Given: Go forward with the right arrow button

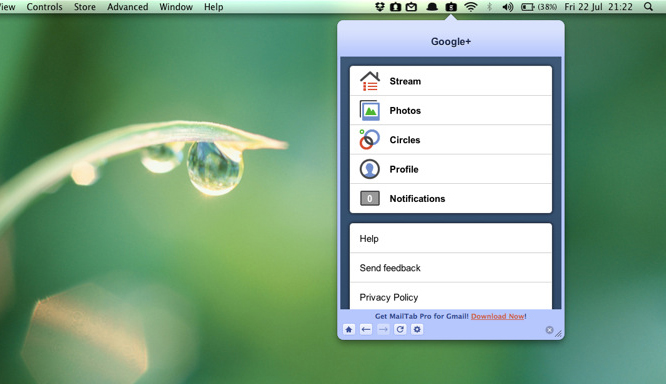Looking at the screenshot, I should coord(383,329).
